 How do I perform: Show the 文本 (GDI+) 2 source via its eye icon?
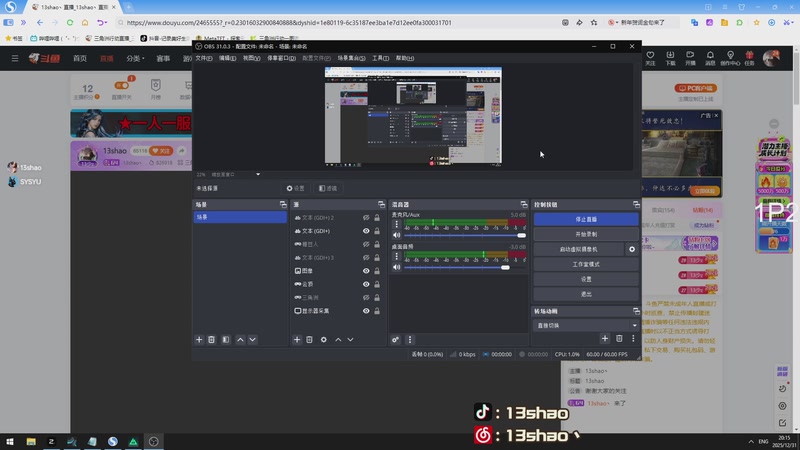tap(366, 218)
